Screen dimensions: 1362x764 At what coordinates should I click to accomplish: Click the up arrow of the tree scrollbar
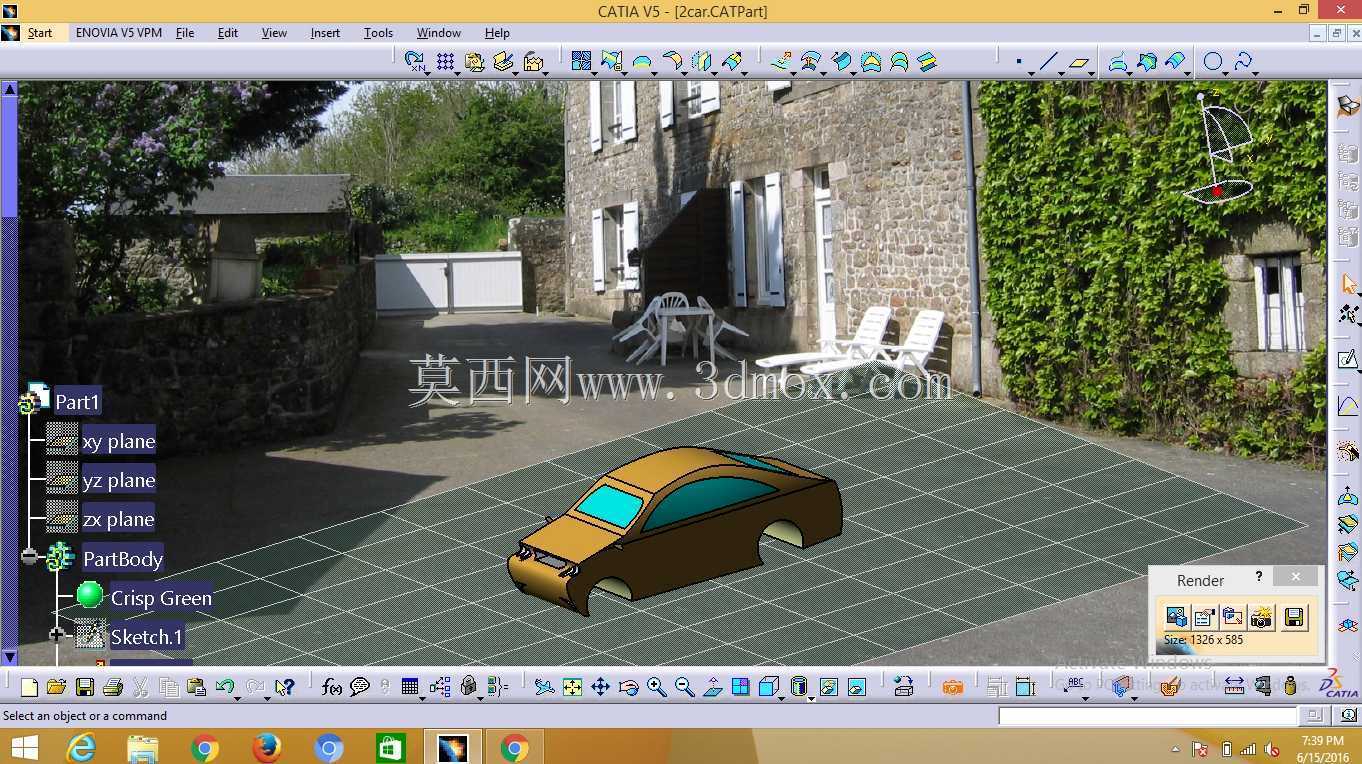[10, 89]
